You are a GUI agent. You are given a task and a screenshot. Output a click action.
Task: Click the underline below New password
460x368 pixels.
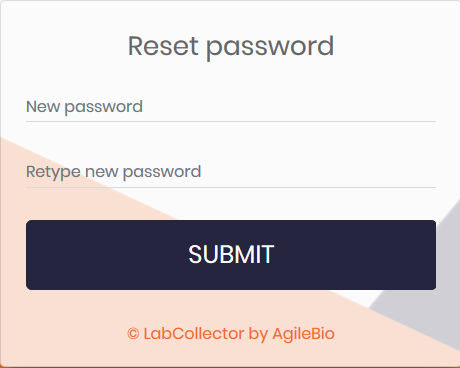[231, 122]
